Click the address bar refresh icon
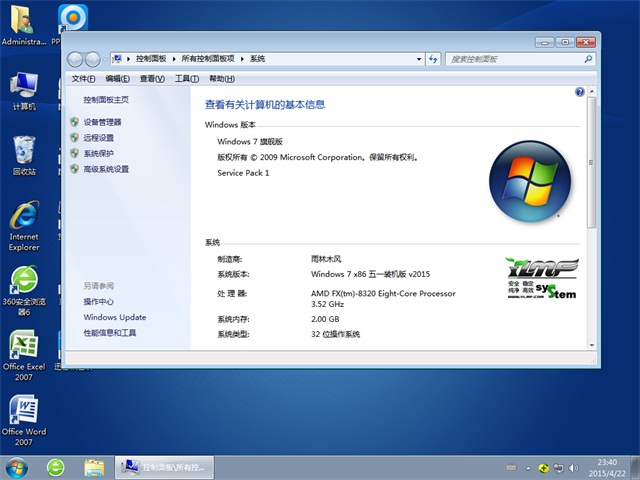The width and height of the screenshot is (640, 480). (x=432, y=59)
